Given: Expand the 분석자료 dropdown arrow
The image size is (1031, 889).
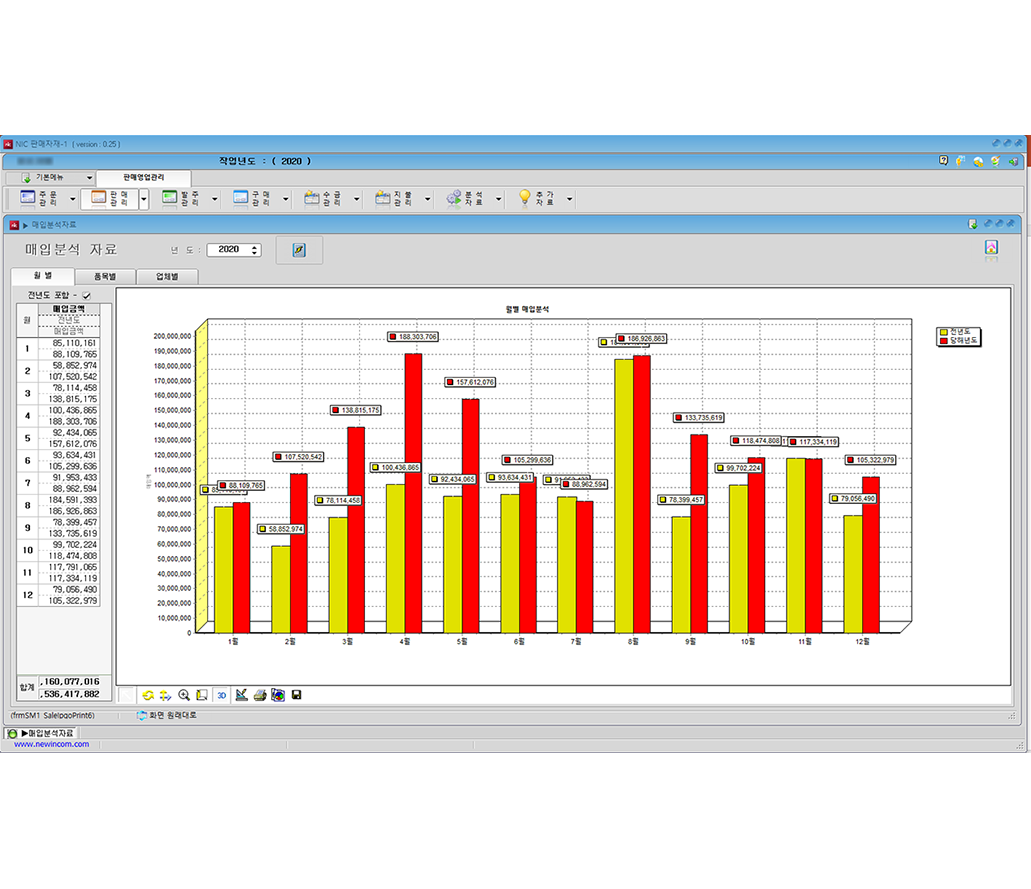Looking at the screenshot, I should click(499, 199).
